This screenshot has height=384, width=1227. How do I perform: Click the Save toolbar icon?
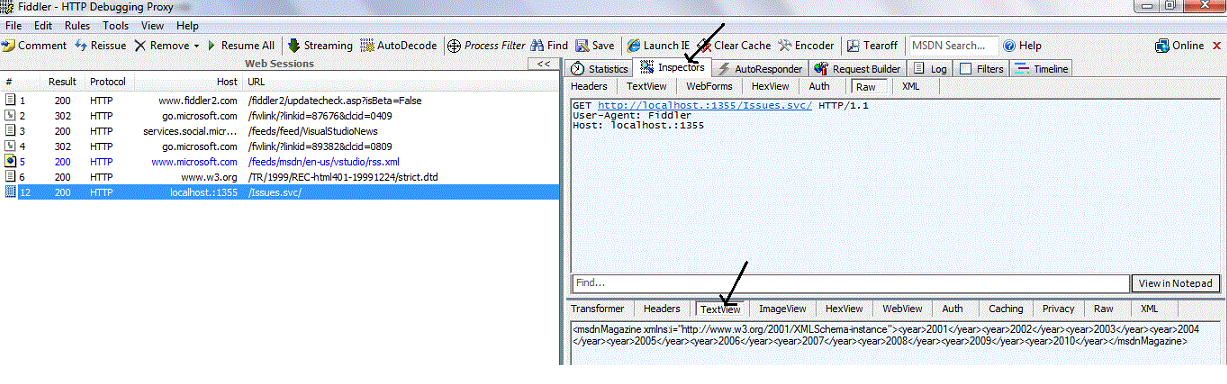click(x=581, y=46)
